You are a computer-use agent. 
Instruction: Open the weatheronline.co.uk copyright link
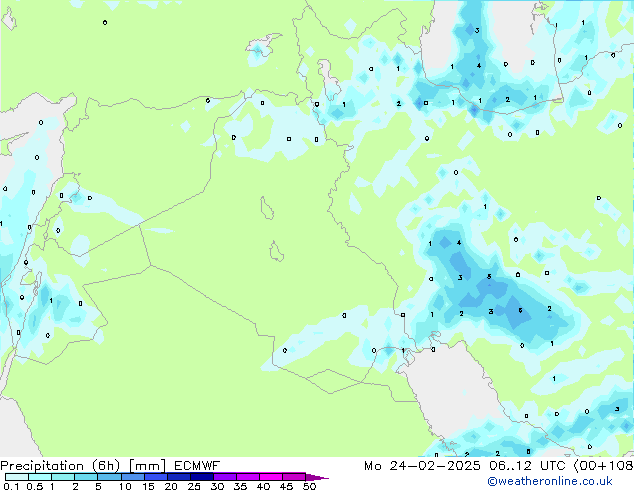[x=550, y=481]
